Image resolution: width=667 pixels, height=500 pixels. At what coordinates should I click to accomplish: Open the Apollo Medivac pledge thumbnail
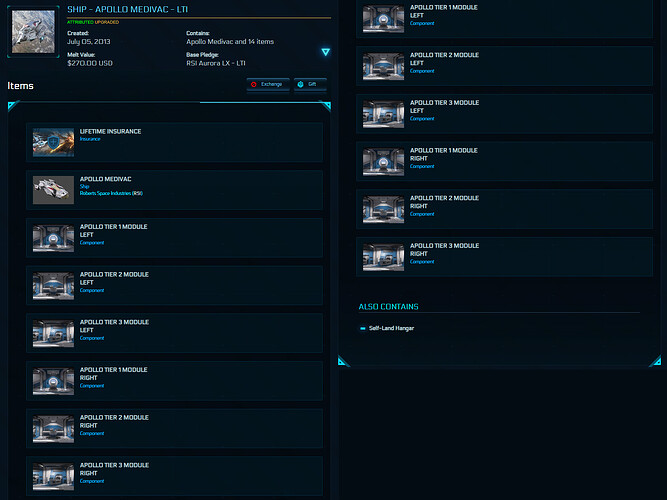click(x=34, y=32)
